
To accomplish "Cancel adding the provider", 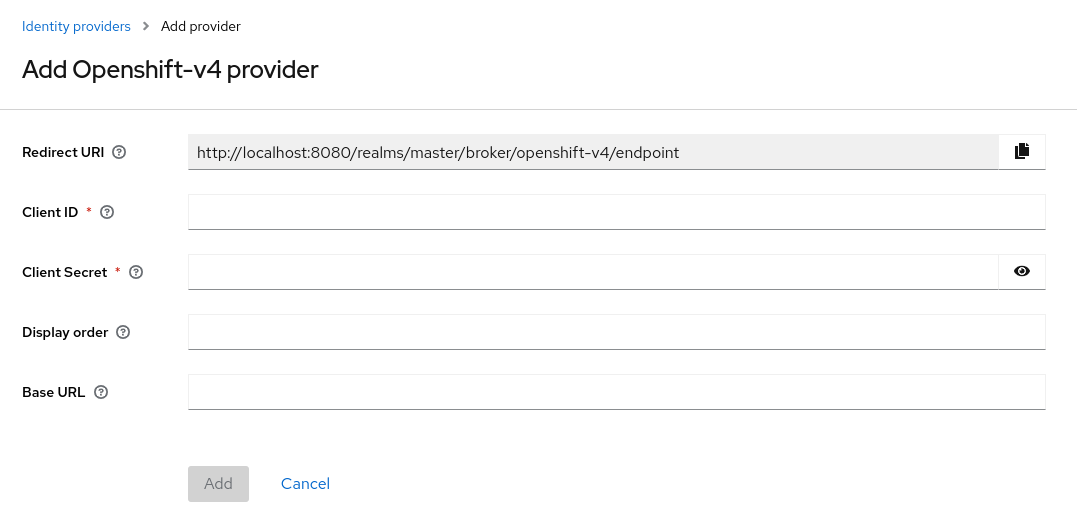I will [305, 484].
